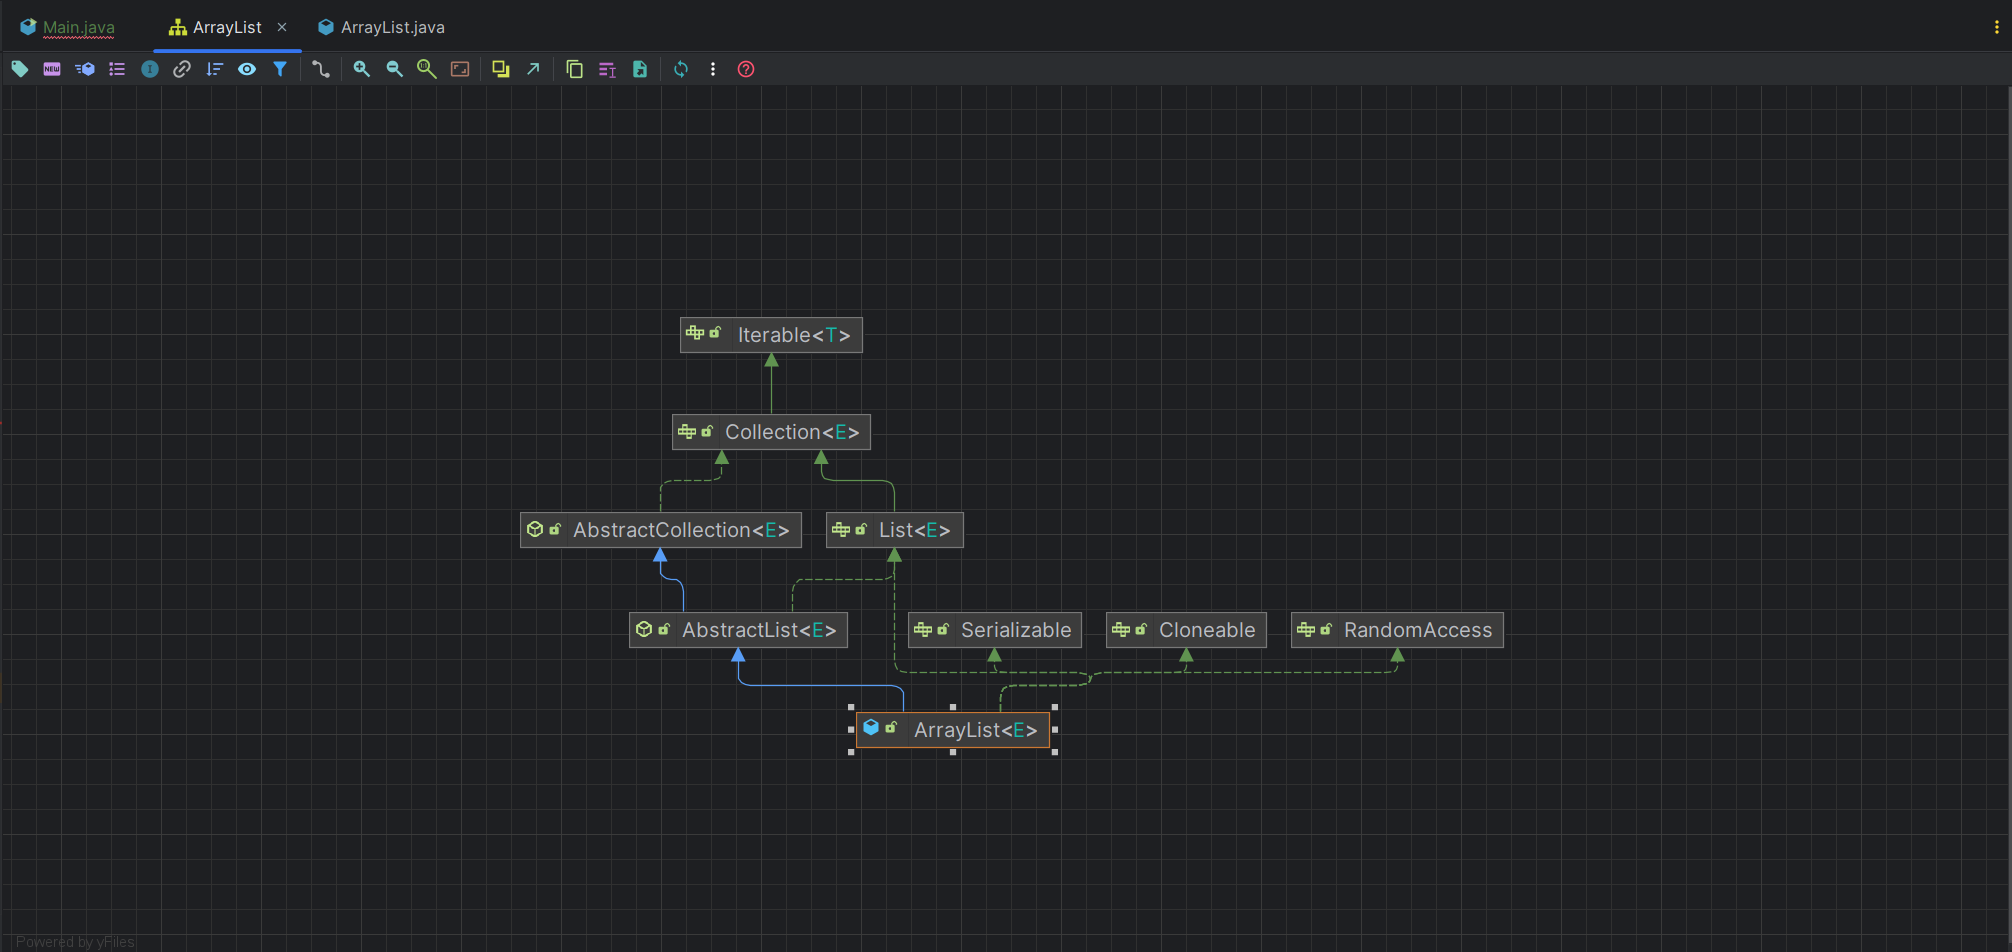
Task: Toggle Constructors display with NEW icon
Action: (x=52, y=69)
